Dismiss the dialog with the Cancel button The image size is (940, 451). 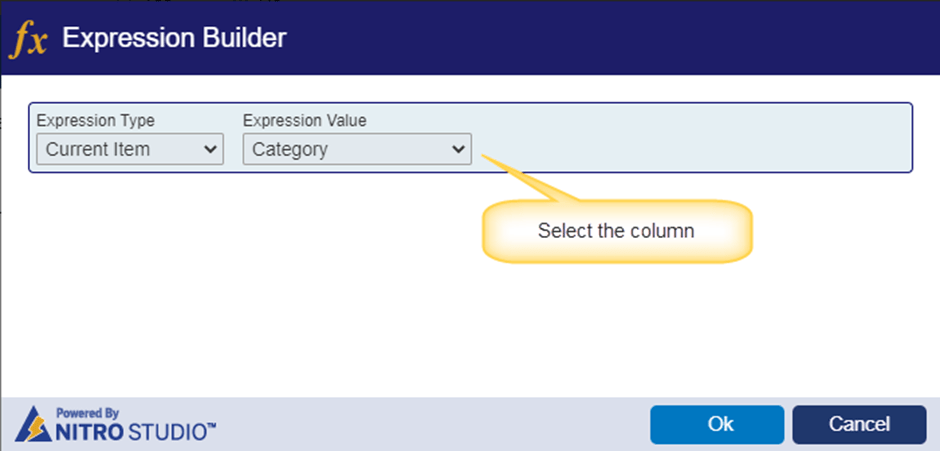click(x=859, y=425)
